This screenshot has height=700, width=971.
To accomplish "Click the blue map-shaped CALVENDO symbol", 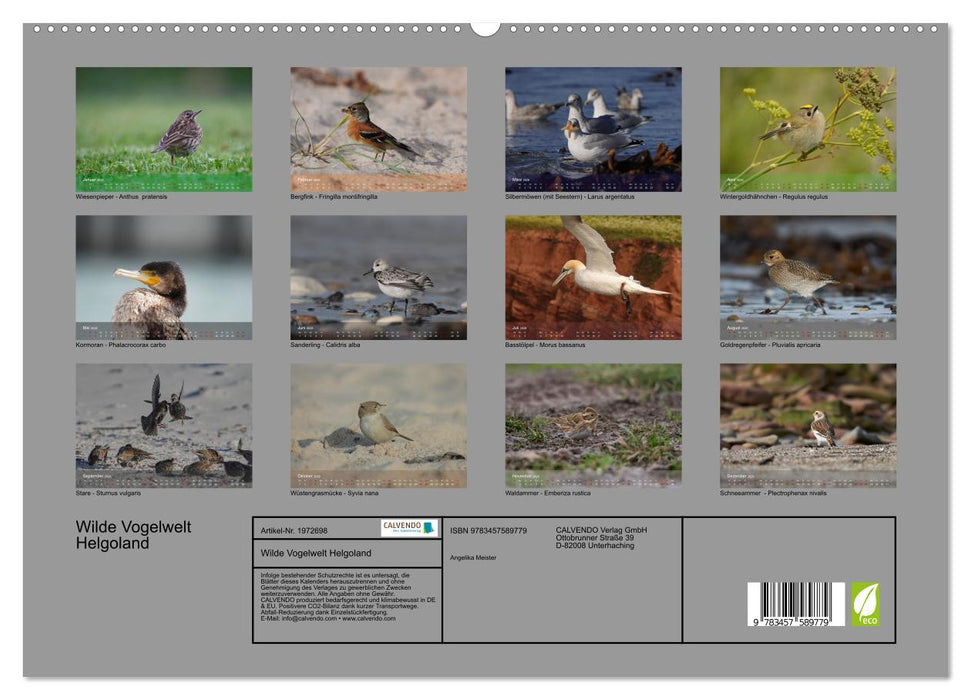I will 428,527.
